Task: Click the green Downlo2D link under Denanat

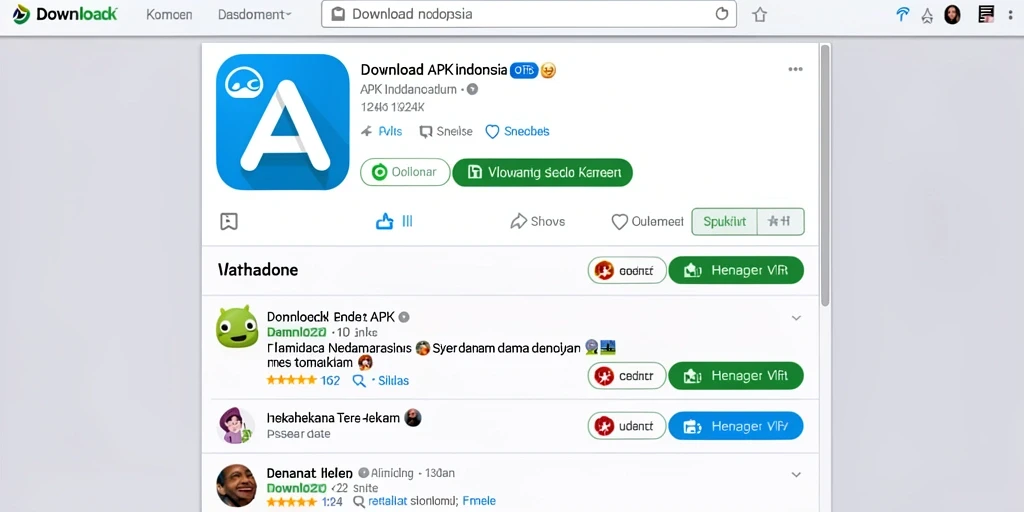Action: pyautogui.click(x=296, y=488)
